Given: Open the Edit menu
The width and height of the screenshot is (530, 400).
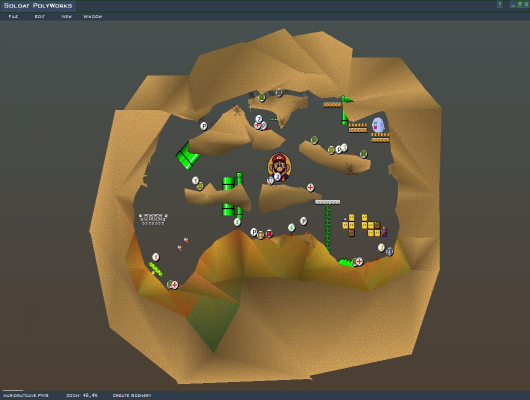Looking at the screenshot, I should [x=40, y=17].
